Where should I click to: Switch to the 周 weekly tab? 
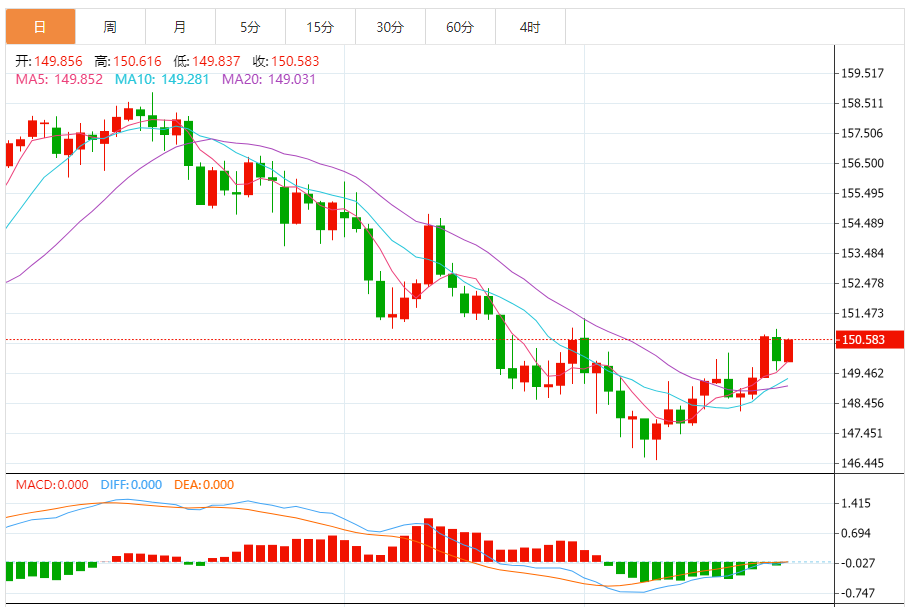pyautogui.click(x=110, y=27)
